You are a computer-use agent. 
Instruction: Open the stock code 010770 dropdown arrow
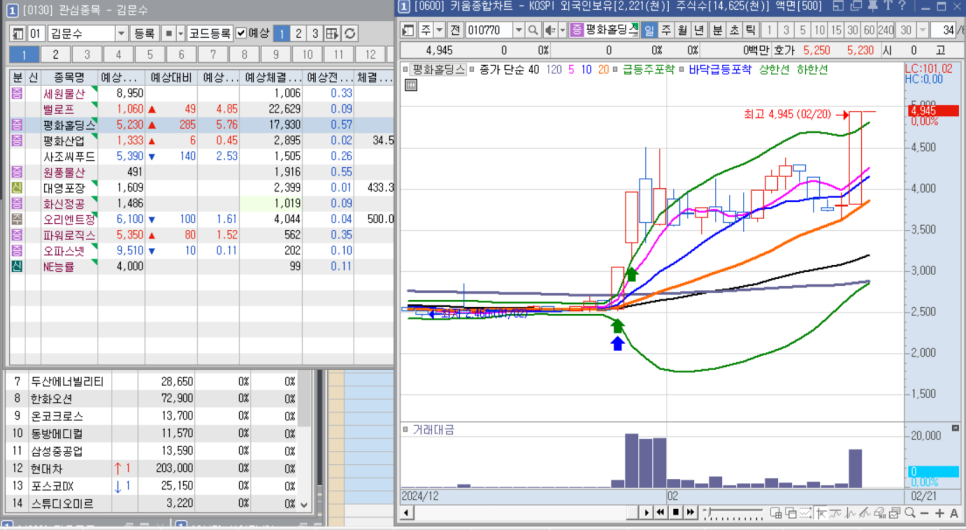[519, 30]
